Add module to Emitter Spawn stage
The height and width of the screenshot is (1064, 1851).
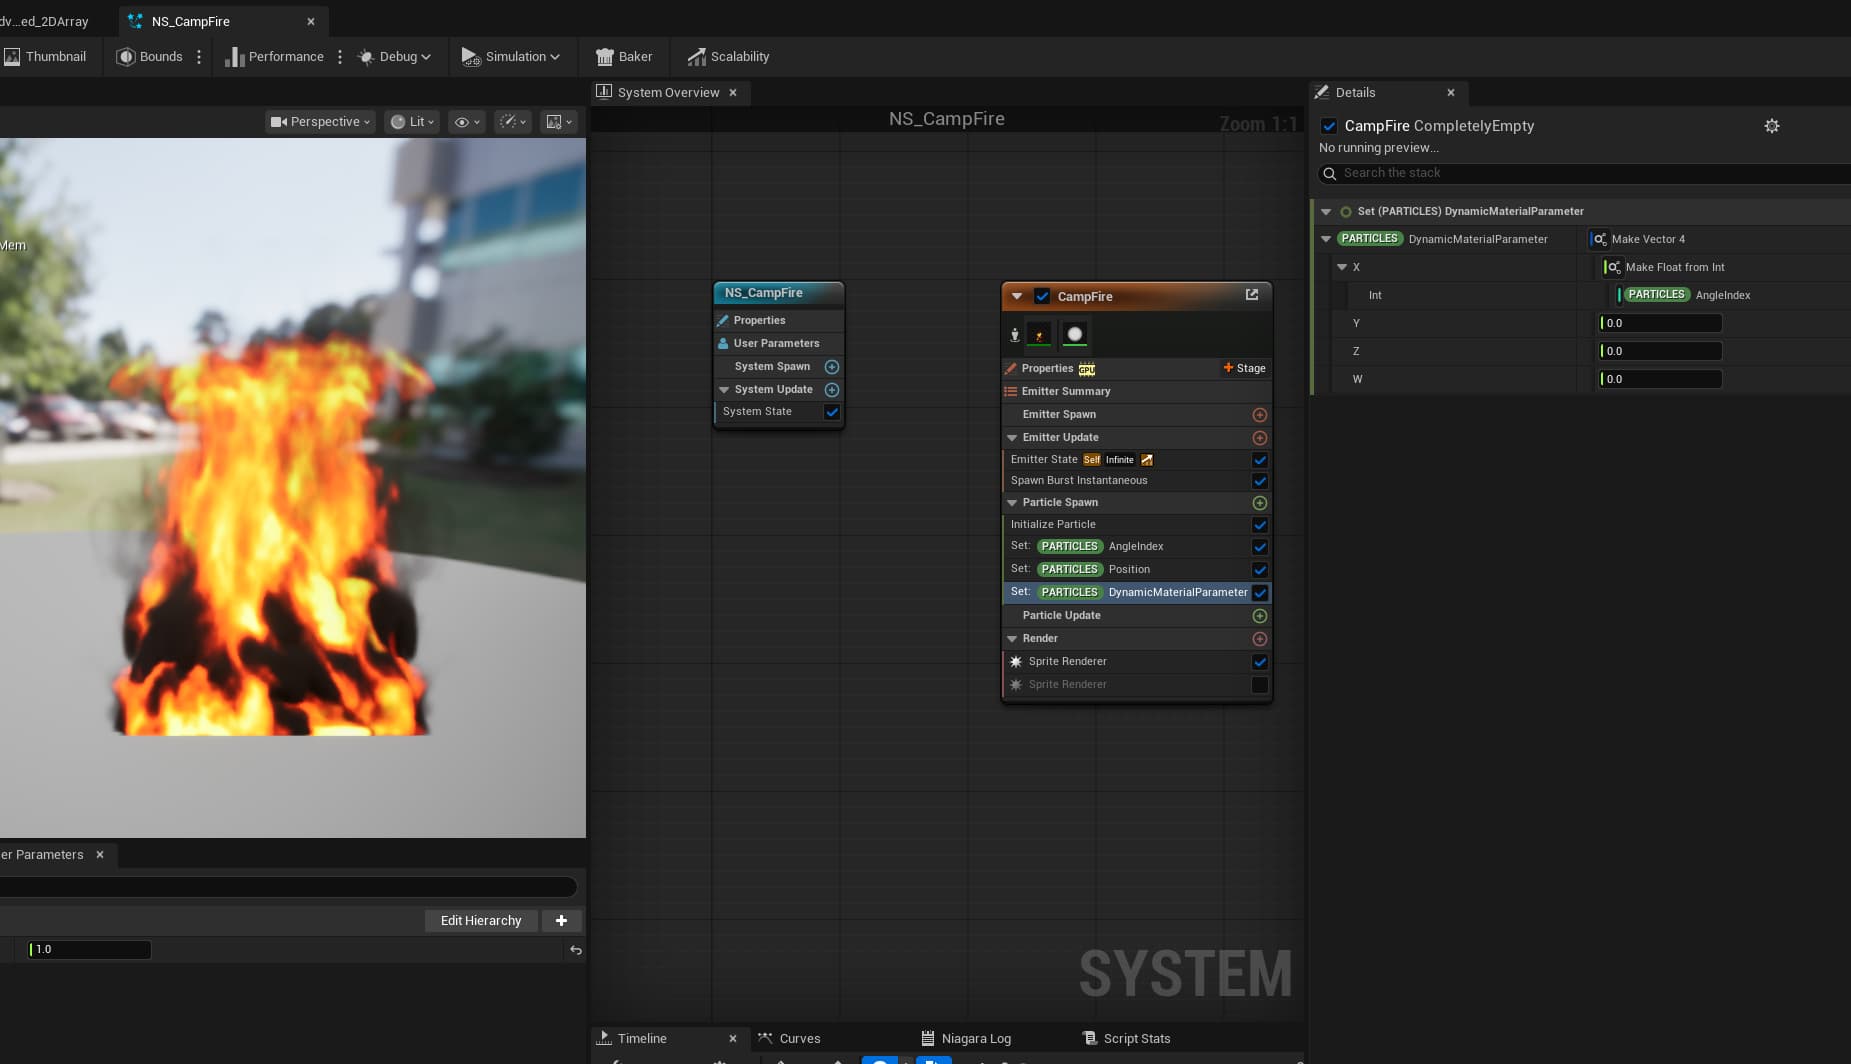click(1259, 415)
